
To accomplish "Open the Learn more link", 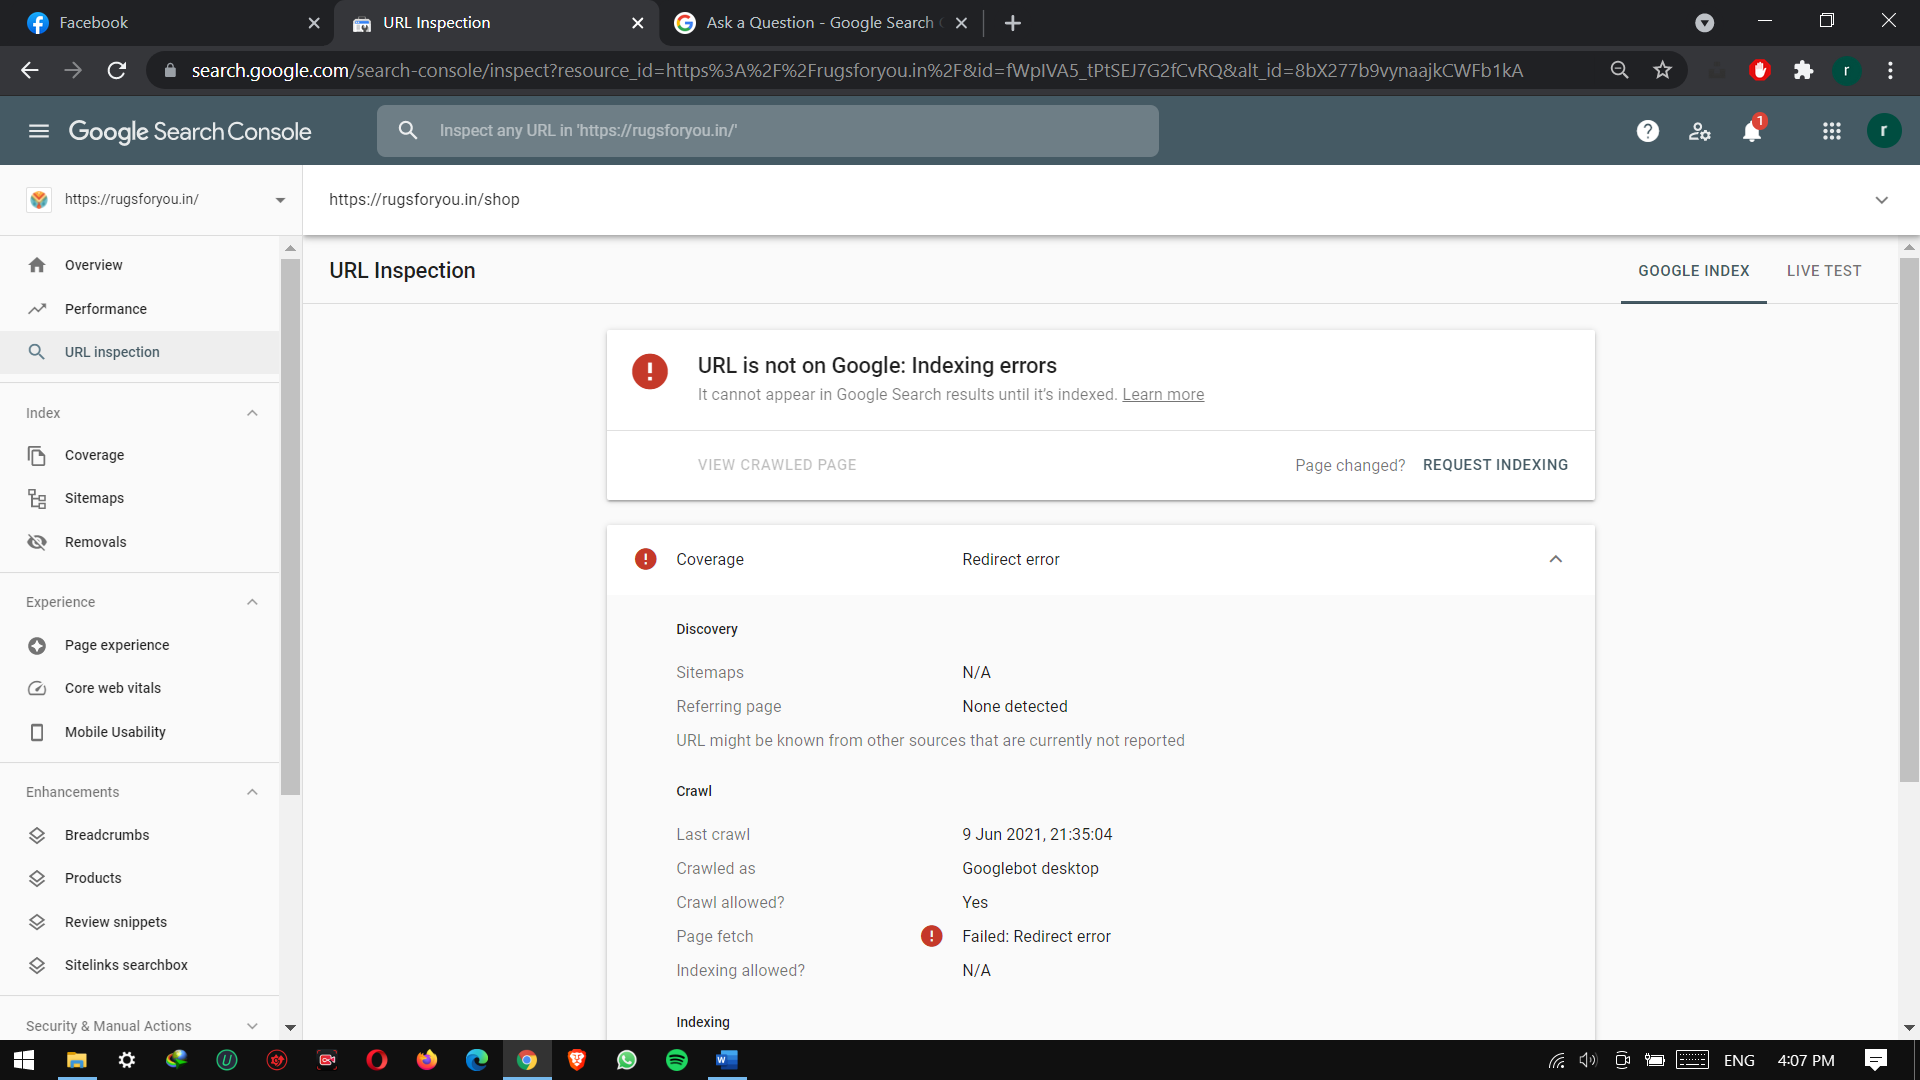I will (x=1162, y=395).
